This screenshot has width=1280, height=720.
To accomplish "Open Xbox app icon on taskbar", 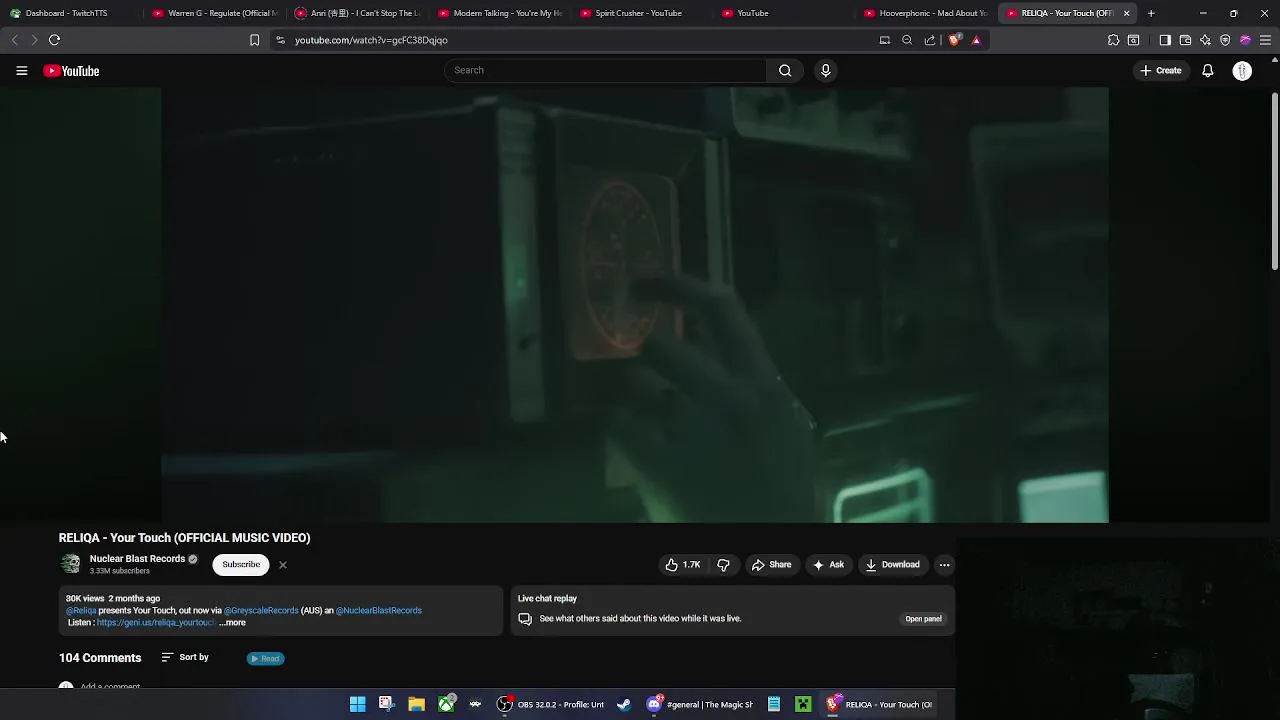I will pos(446,704).
